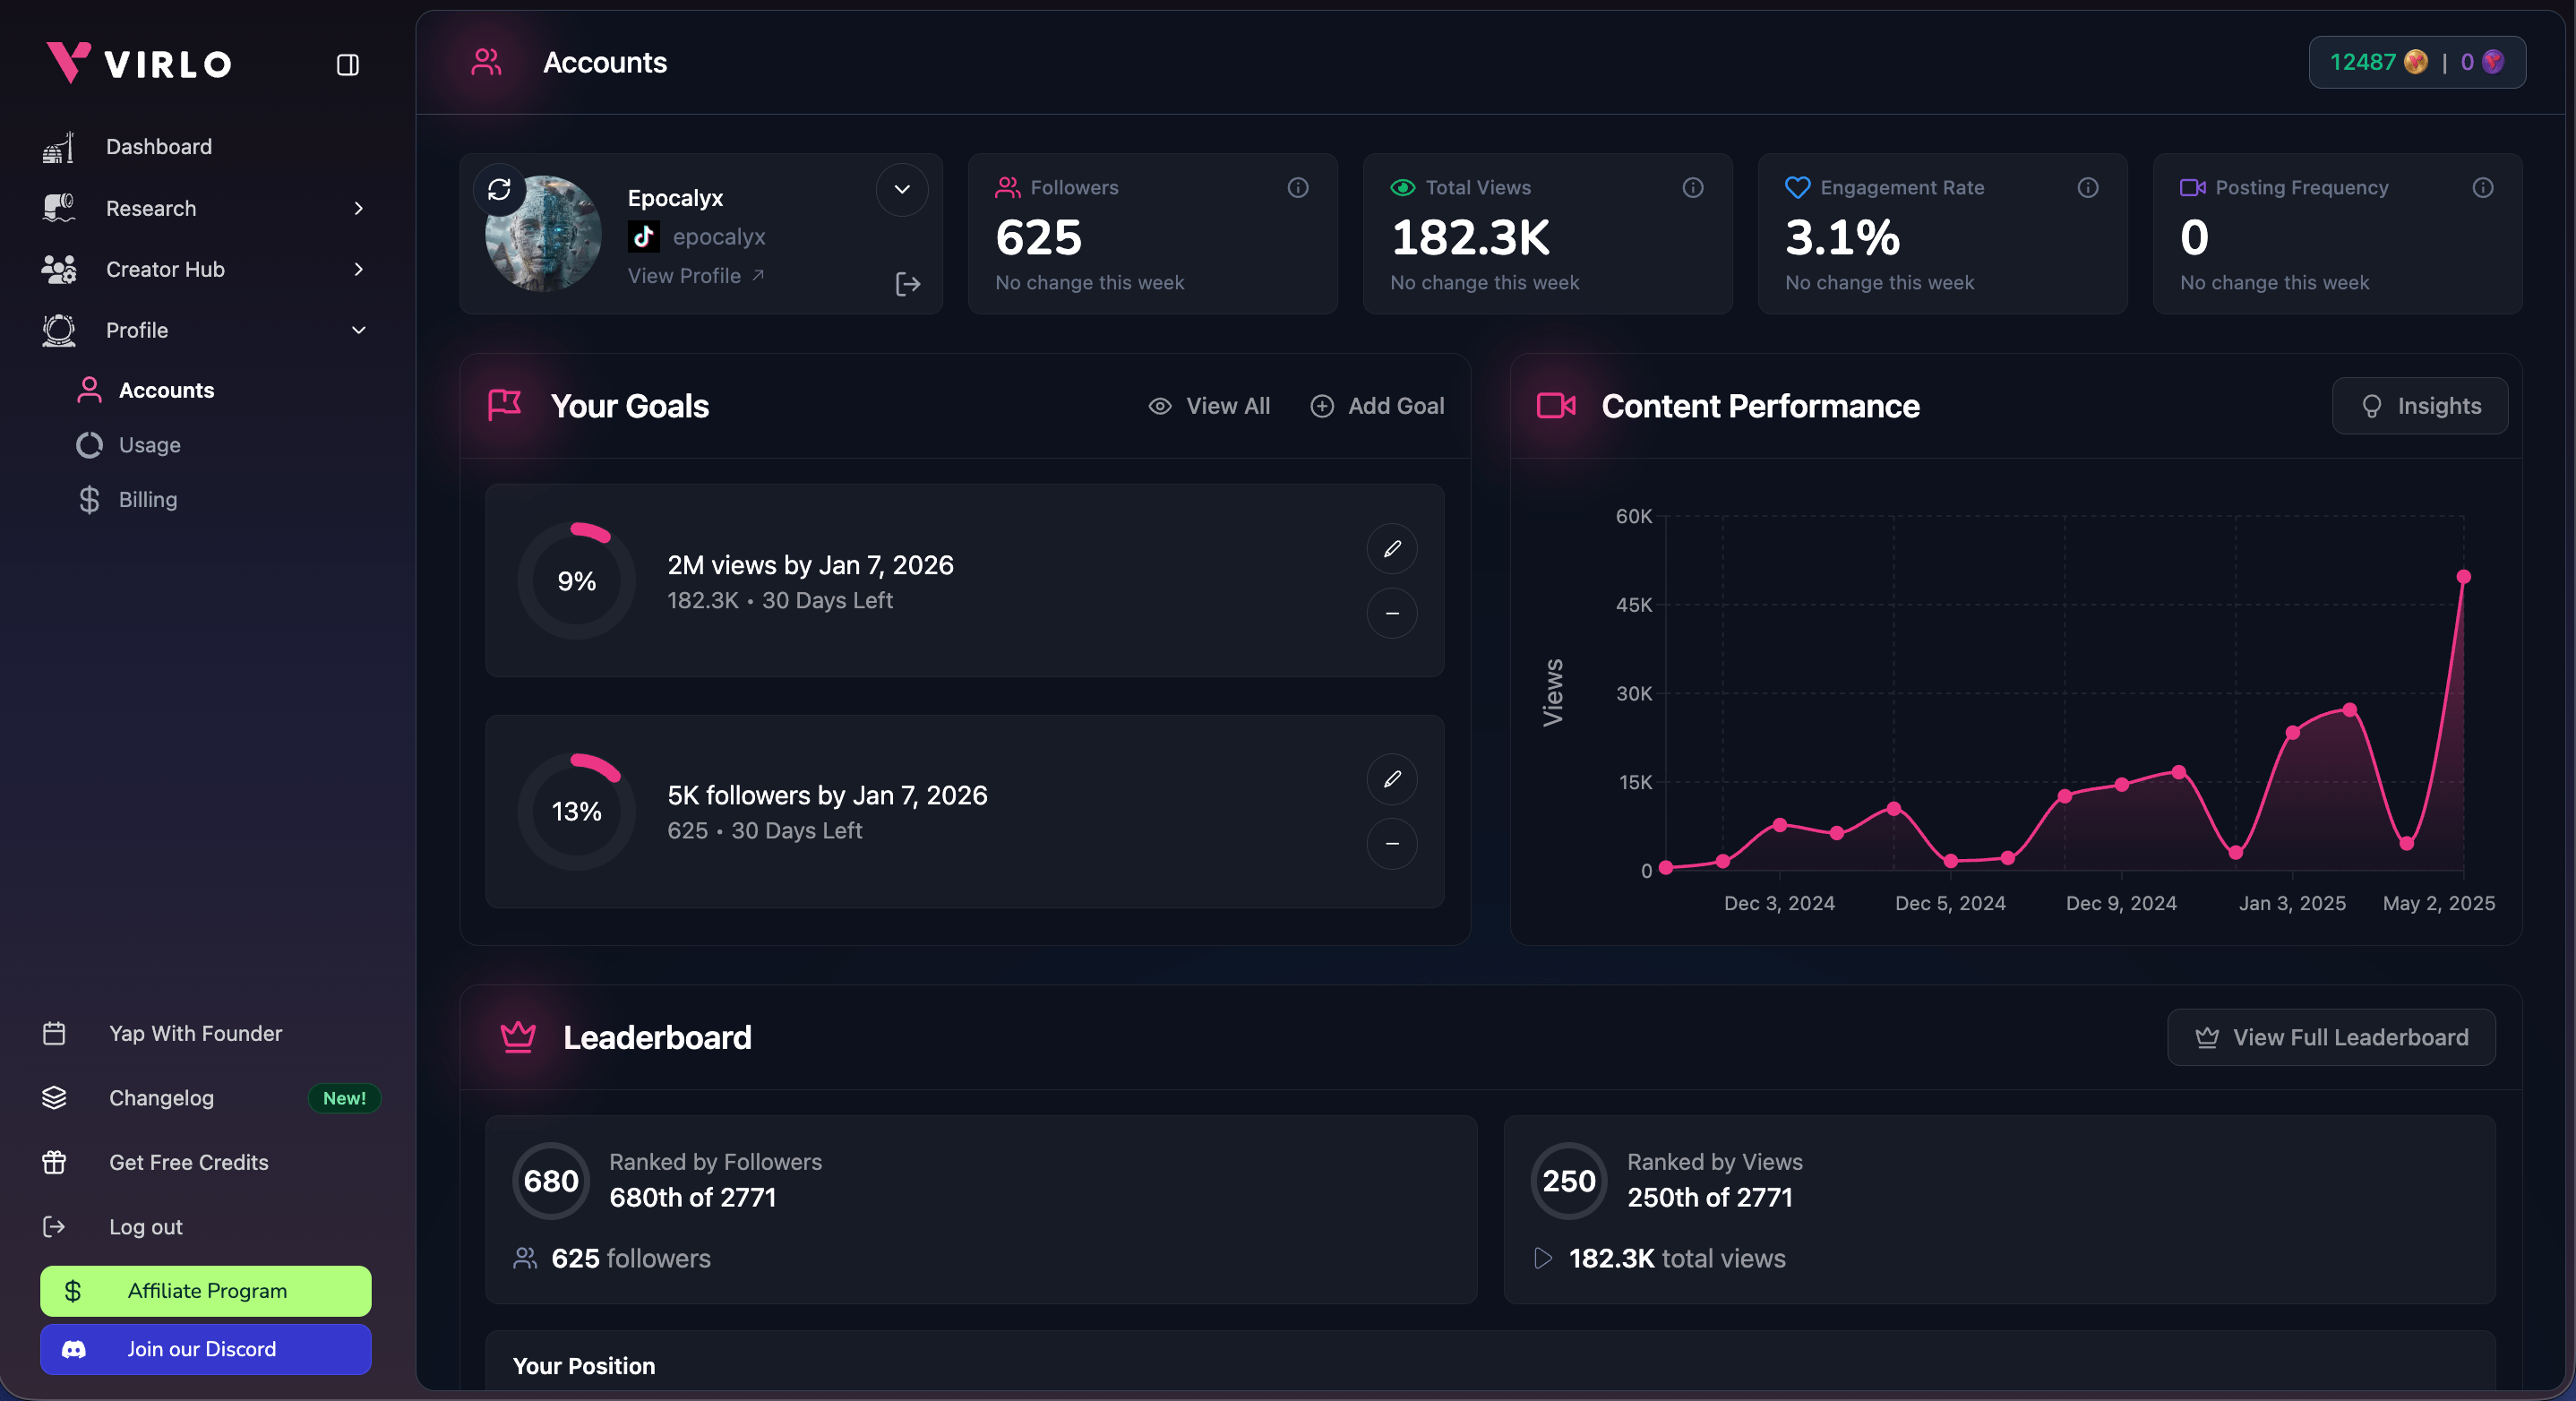Expand the Research sidebar arrow
The height and width of the screenshot is (1401, 2576).
pos(358,208)
